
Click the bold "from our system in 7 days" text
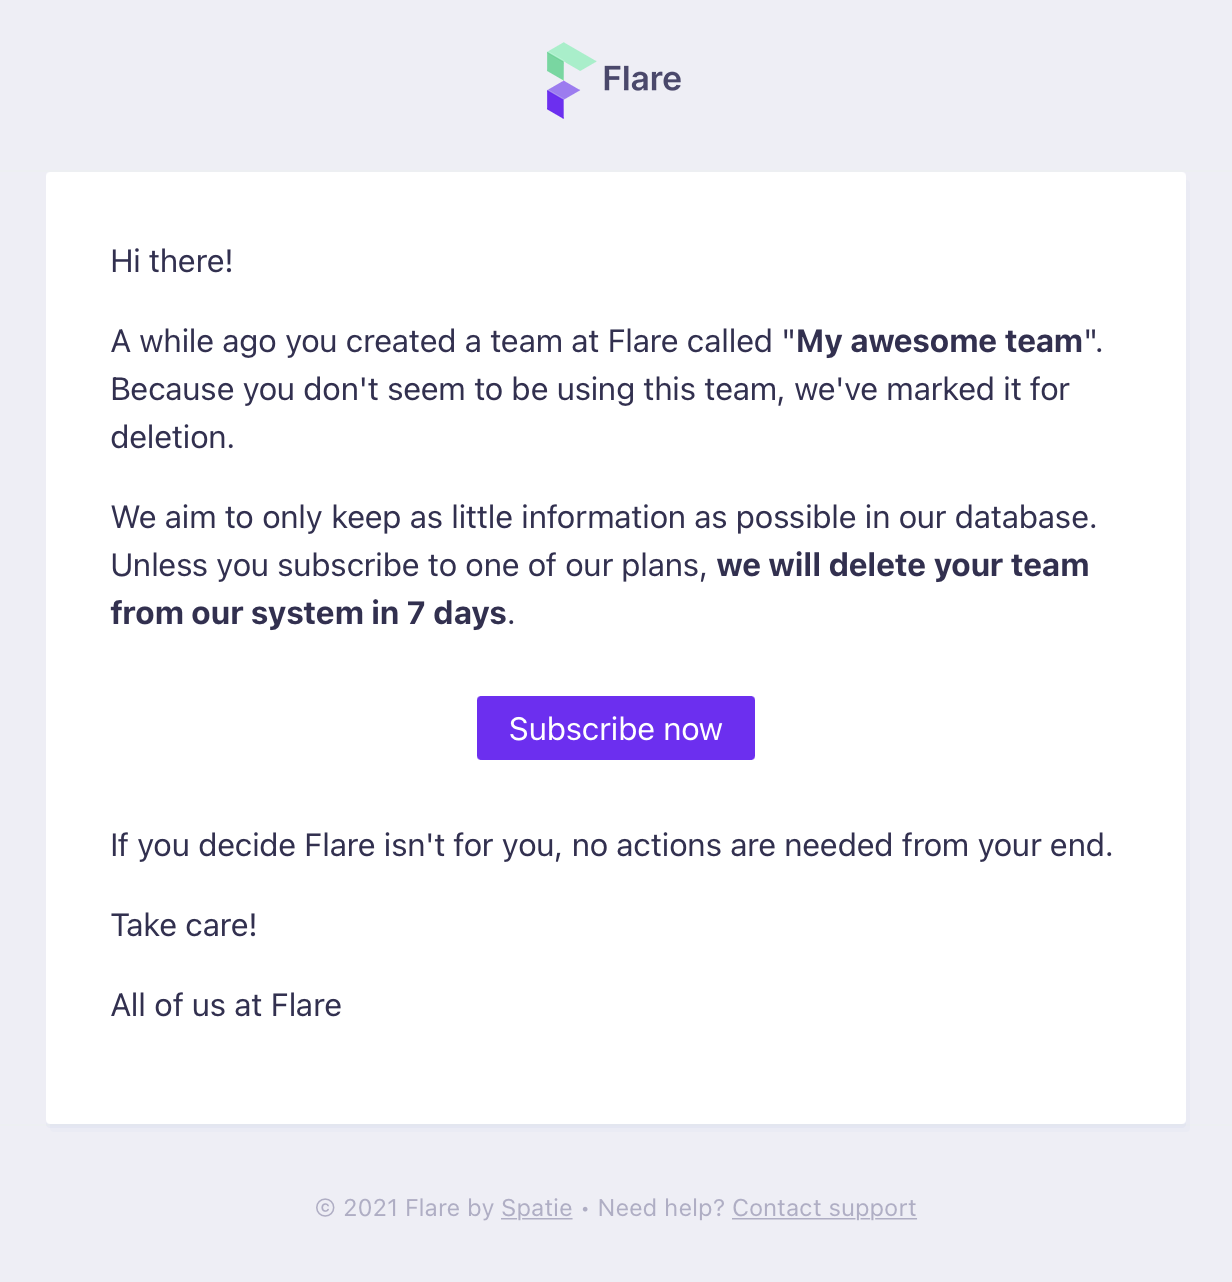[x=309, y=613]
